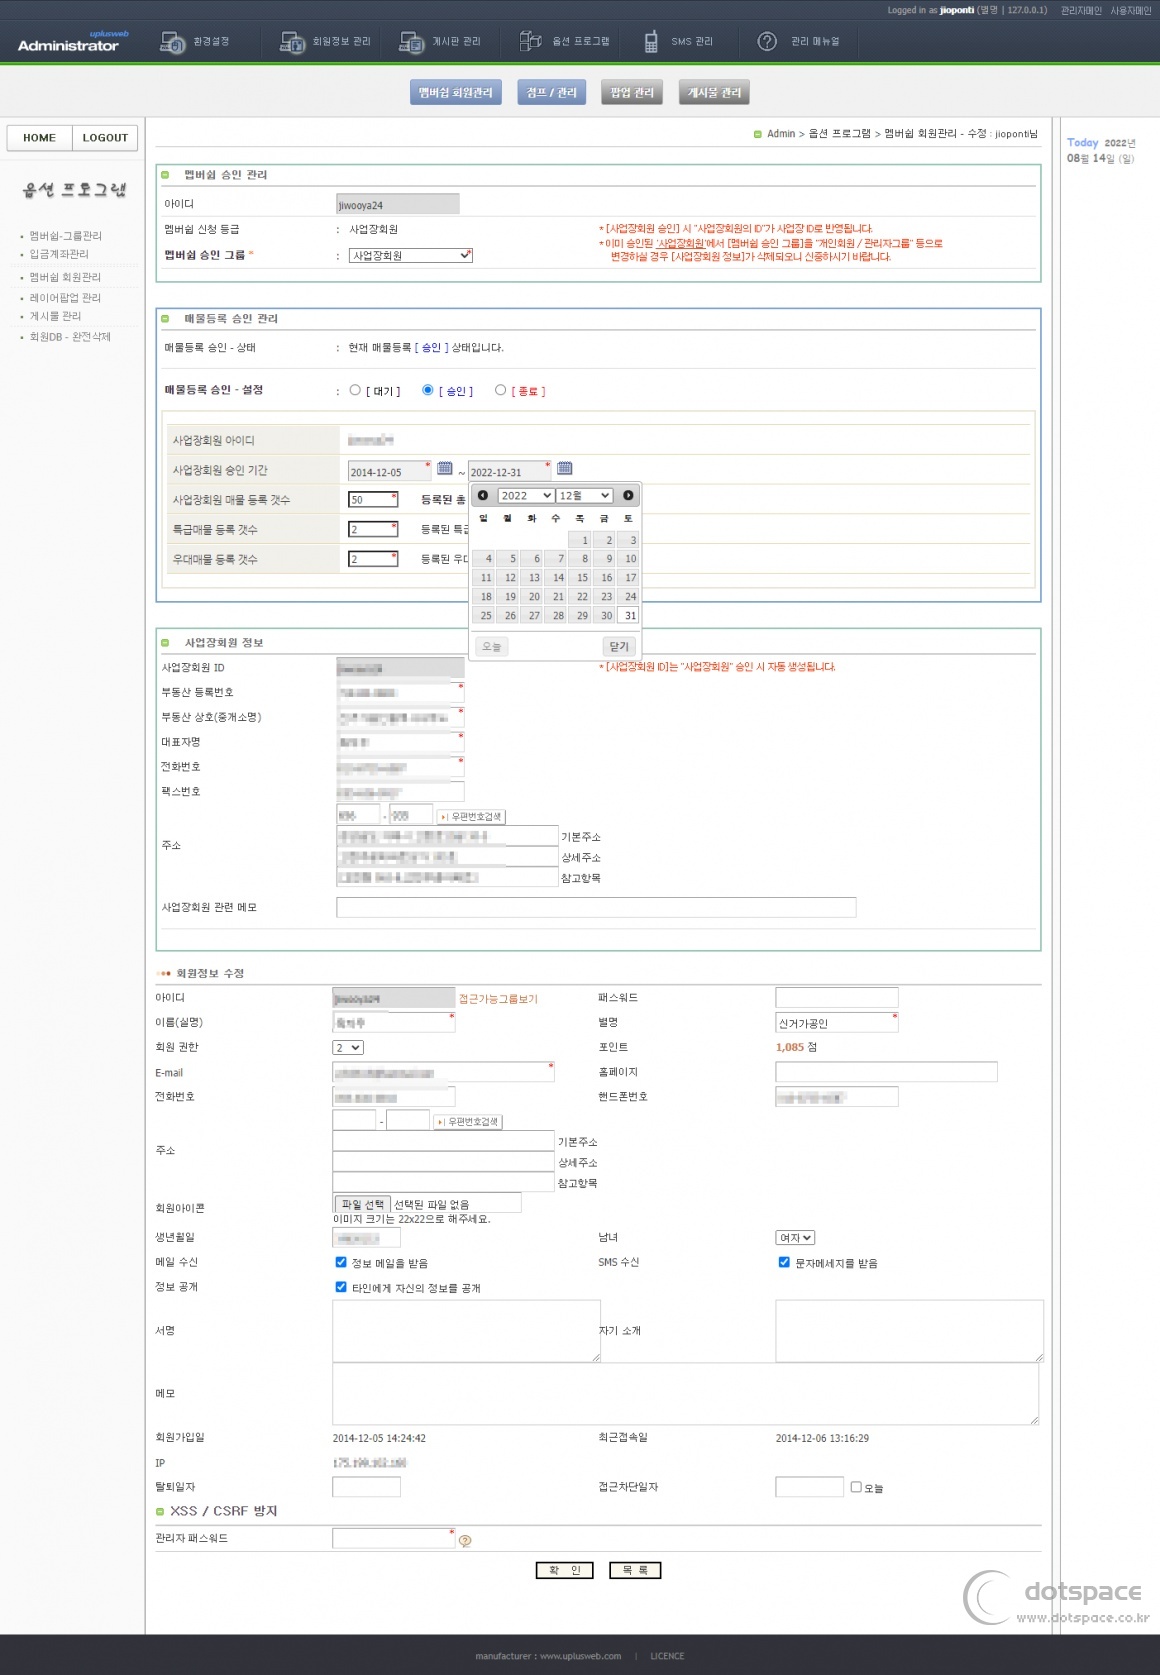Click the LICENCE footer link
Viewport: 1160px width, 1675px height.
tap(667, 1656)
